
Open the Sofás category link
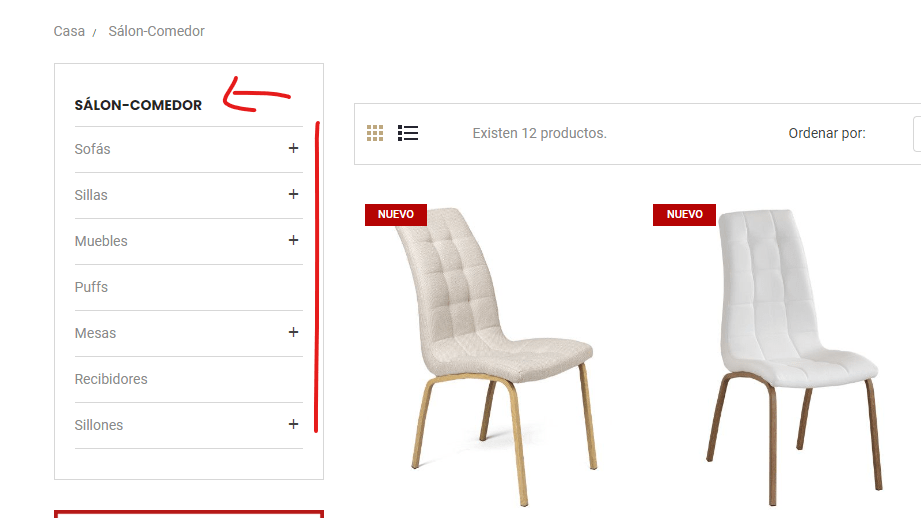[92, 149]
